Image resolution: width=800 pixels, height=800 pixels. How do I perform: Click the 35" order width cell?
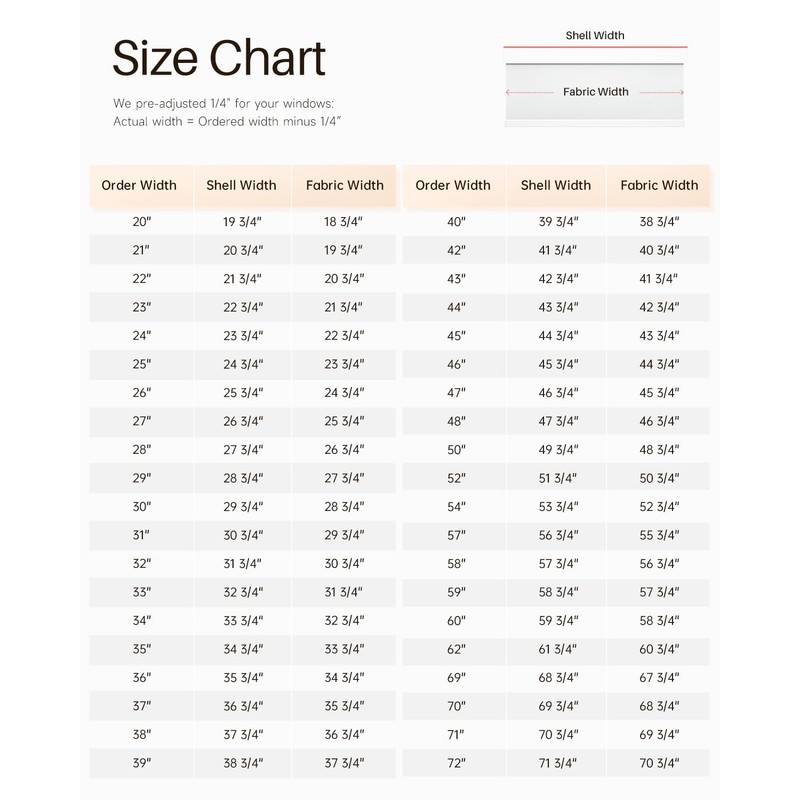140,649
